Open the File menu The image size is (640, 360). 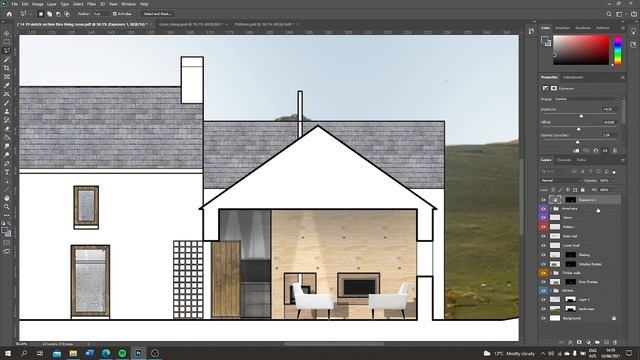15,4
